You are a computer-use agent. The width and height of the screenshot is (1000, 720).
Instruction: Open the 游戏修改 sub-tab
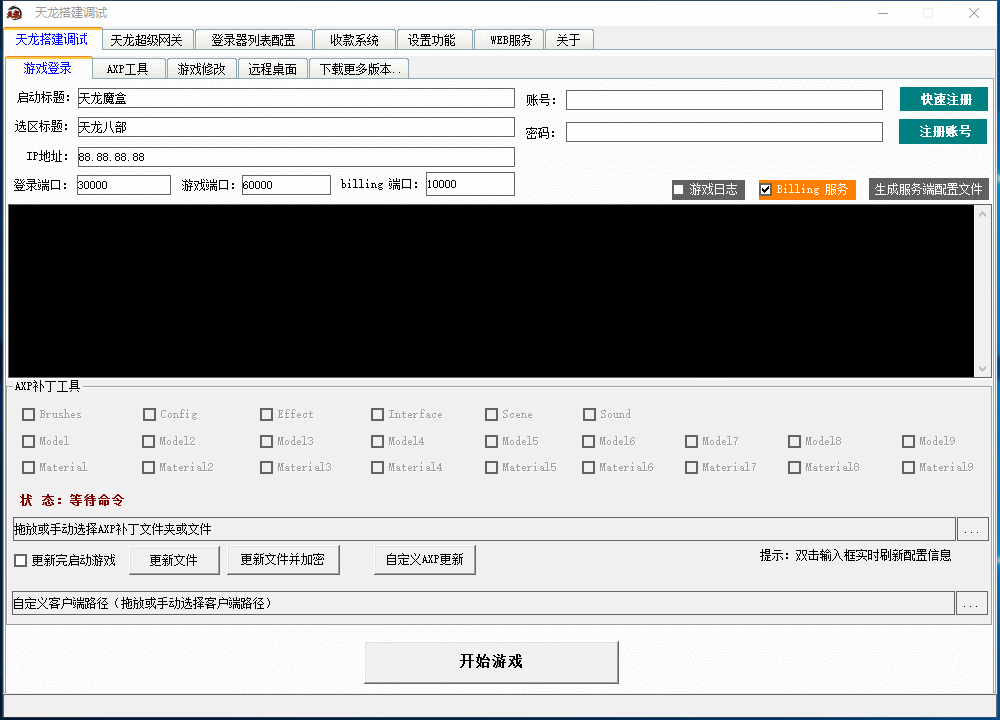tap(202, 69)
